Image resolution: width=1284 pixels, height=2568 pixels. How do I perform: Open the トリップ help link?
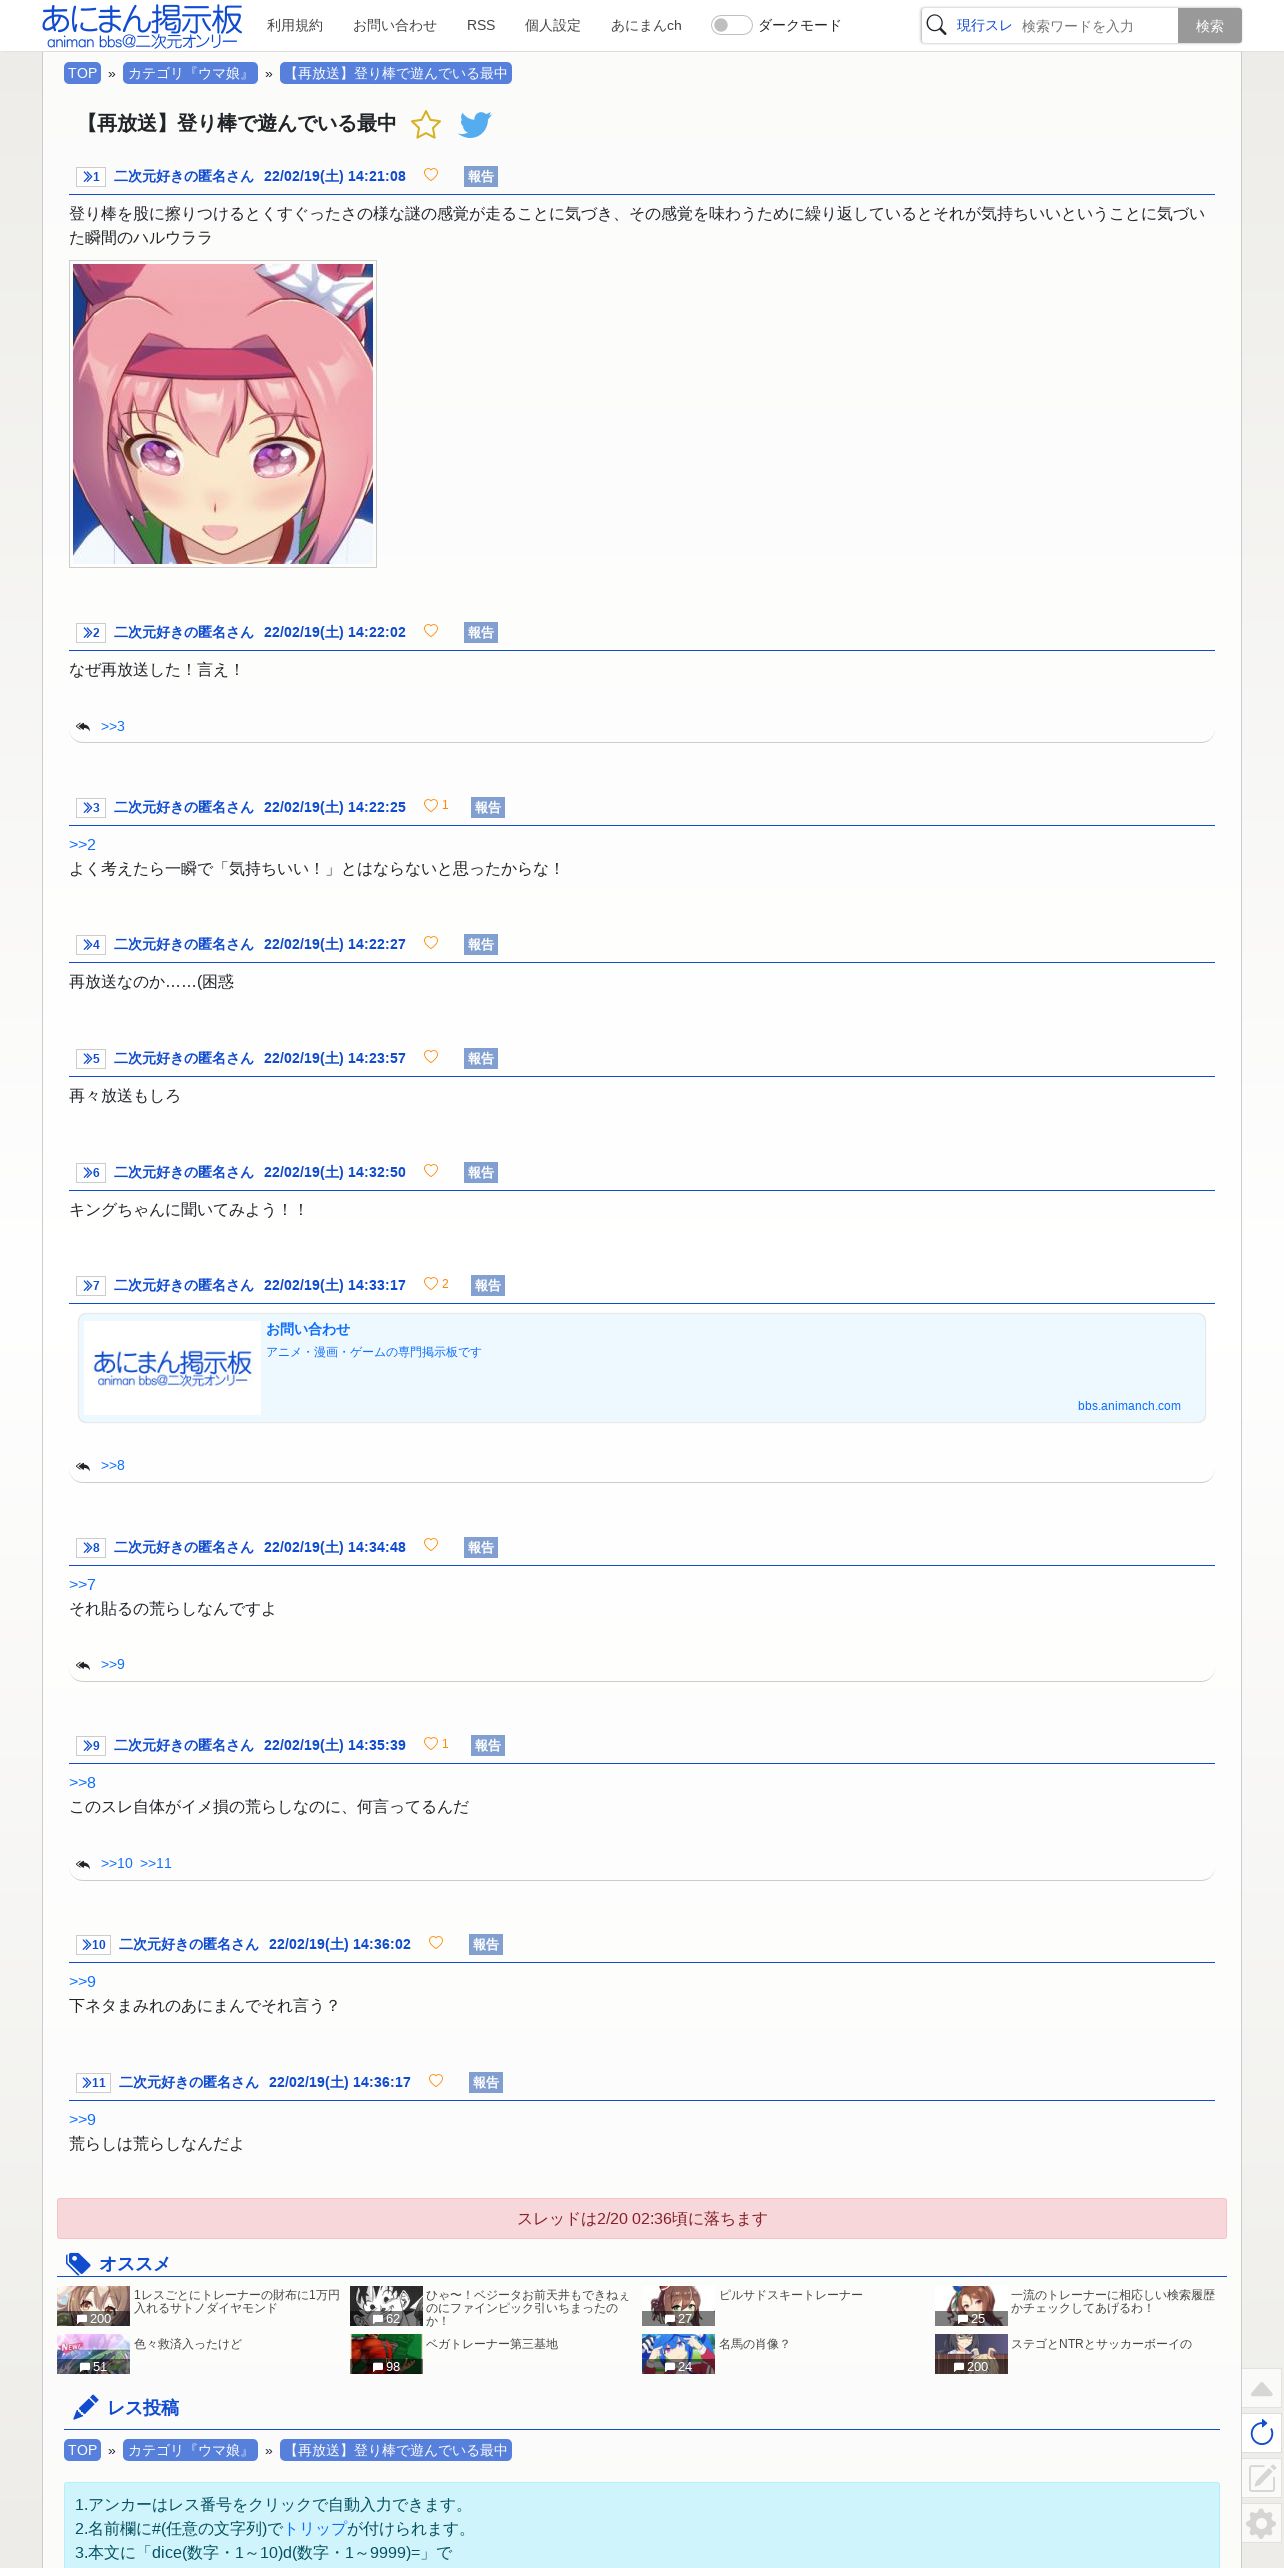coord(315,2528)
